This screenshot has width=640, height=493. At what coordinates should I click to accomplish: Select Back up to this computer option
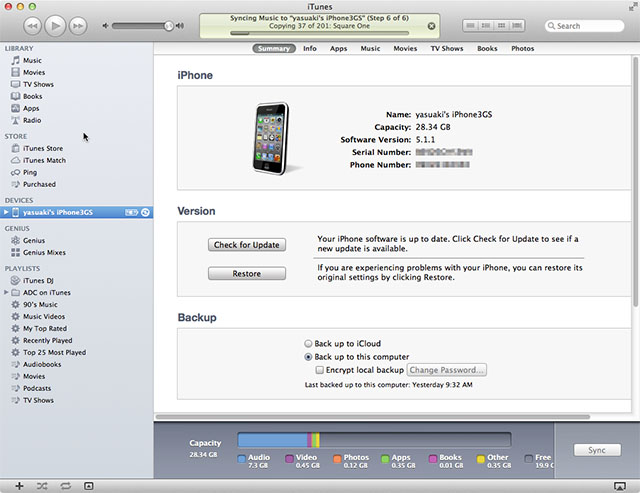tap(308, 356)
